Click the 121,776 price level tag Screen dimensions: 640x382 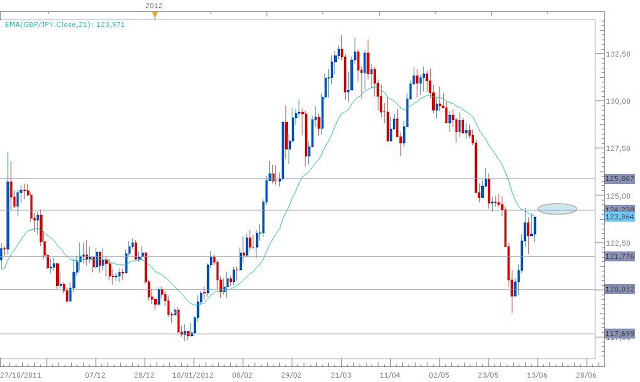tap(620, 256)
